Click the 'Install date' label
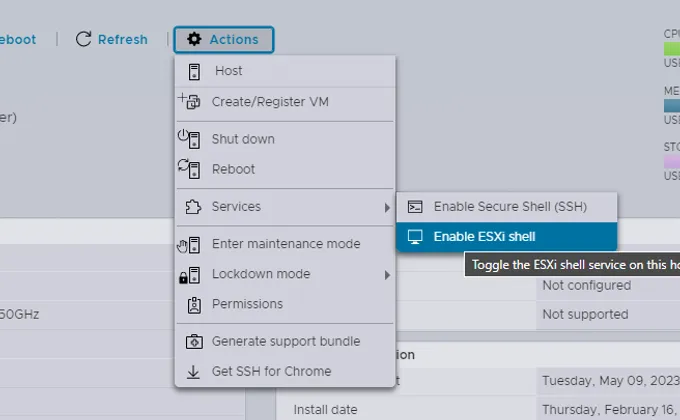Viewport: 680px width, 420px height. pyautogui.click(x=325, y=410)
